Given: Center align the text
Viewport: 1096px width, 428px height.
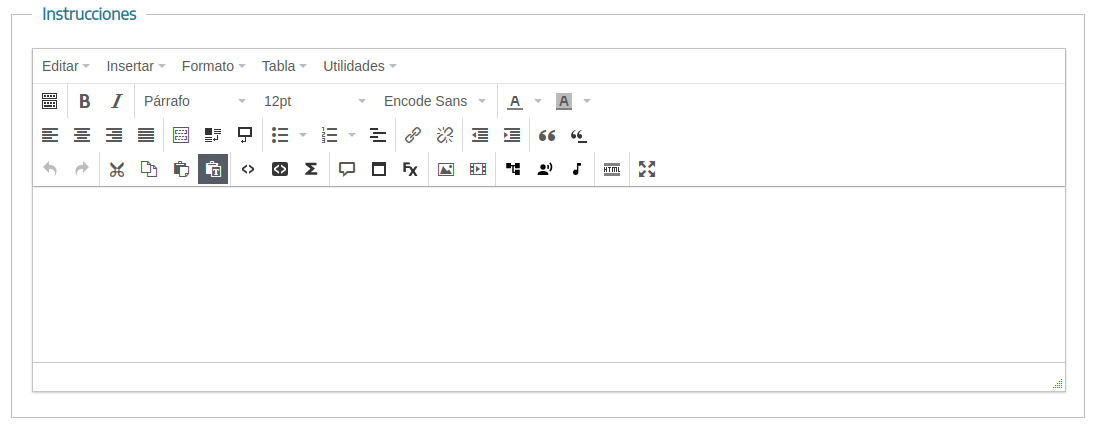Looking at the screenshot, I should click(82, 135).
